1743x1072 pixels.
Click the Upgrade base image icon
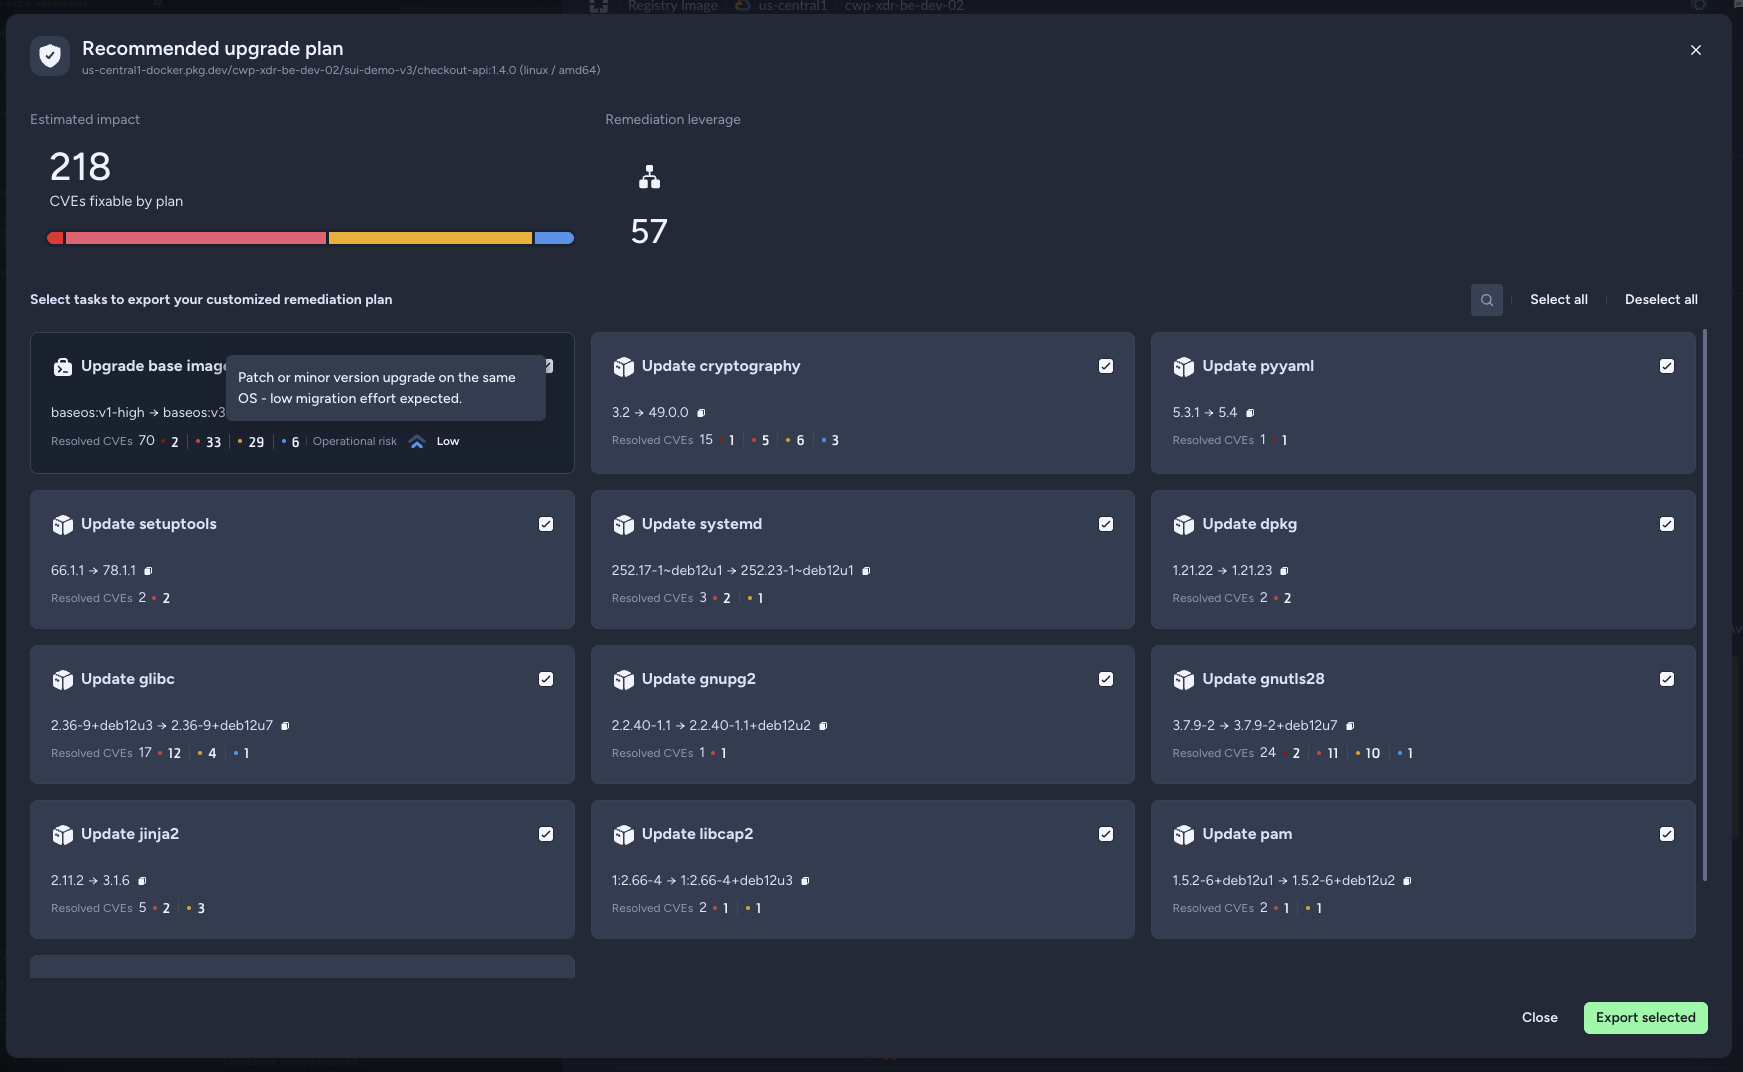tap(63, 367)
